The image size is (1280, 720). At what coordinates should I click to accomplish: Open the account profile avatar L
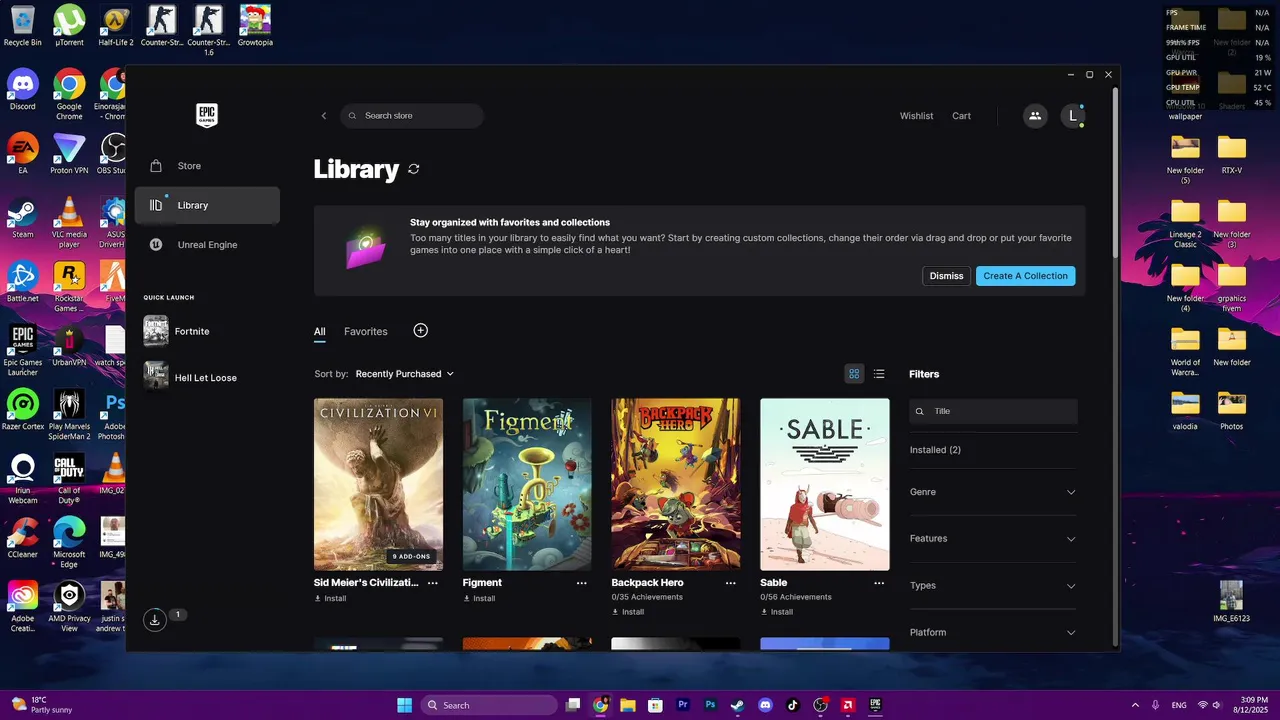click(1073, 116)
